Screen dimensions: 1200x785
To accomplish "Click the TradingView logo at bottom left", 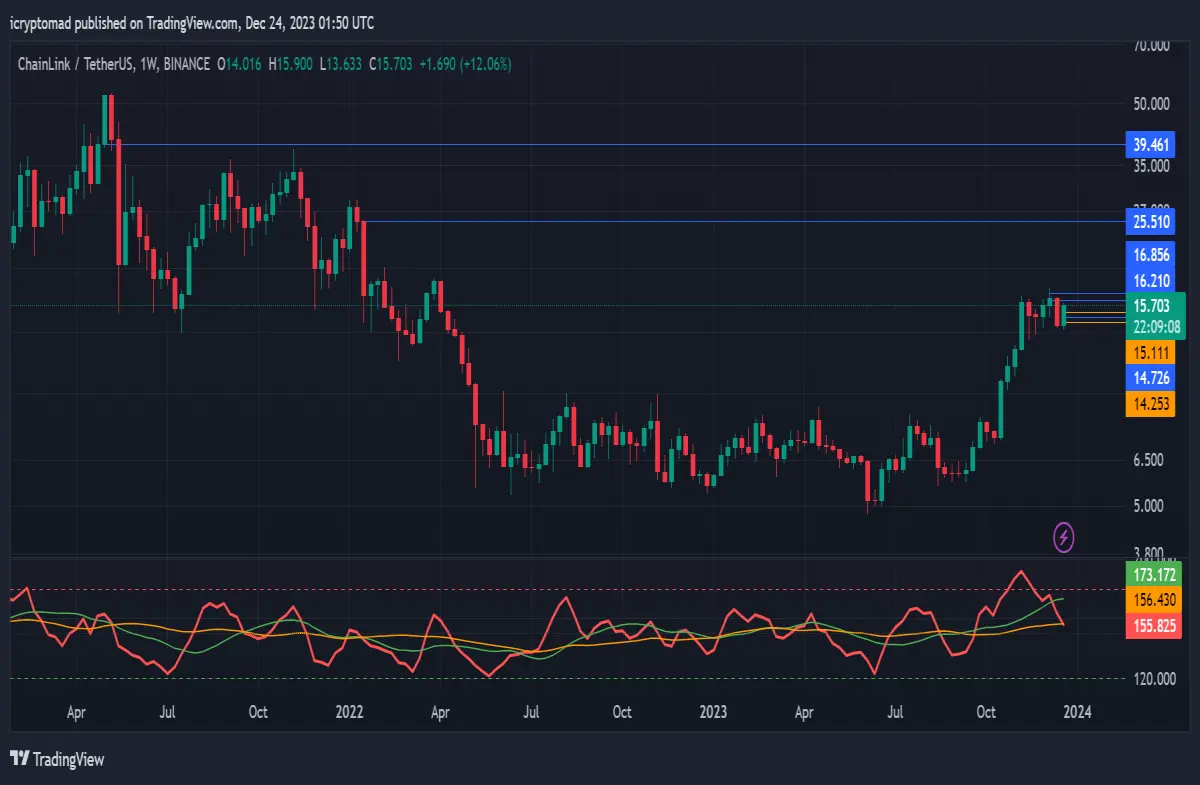I will click(x=57, y=759).
